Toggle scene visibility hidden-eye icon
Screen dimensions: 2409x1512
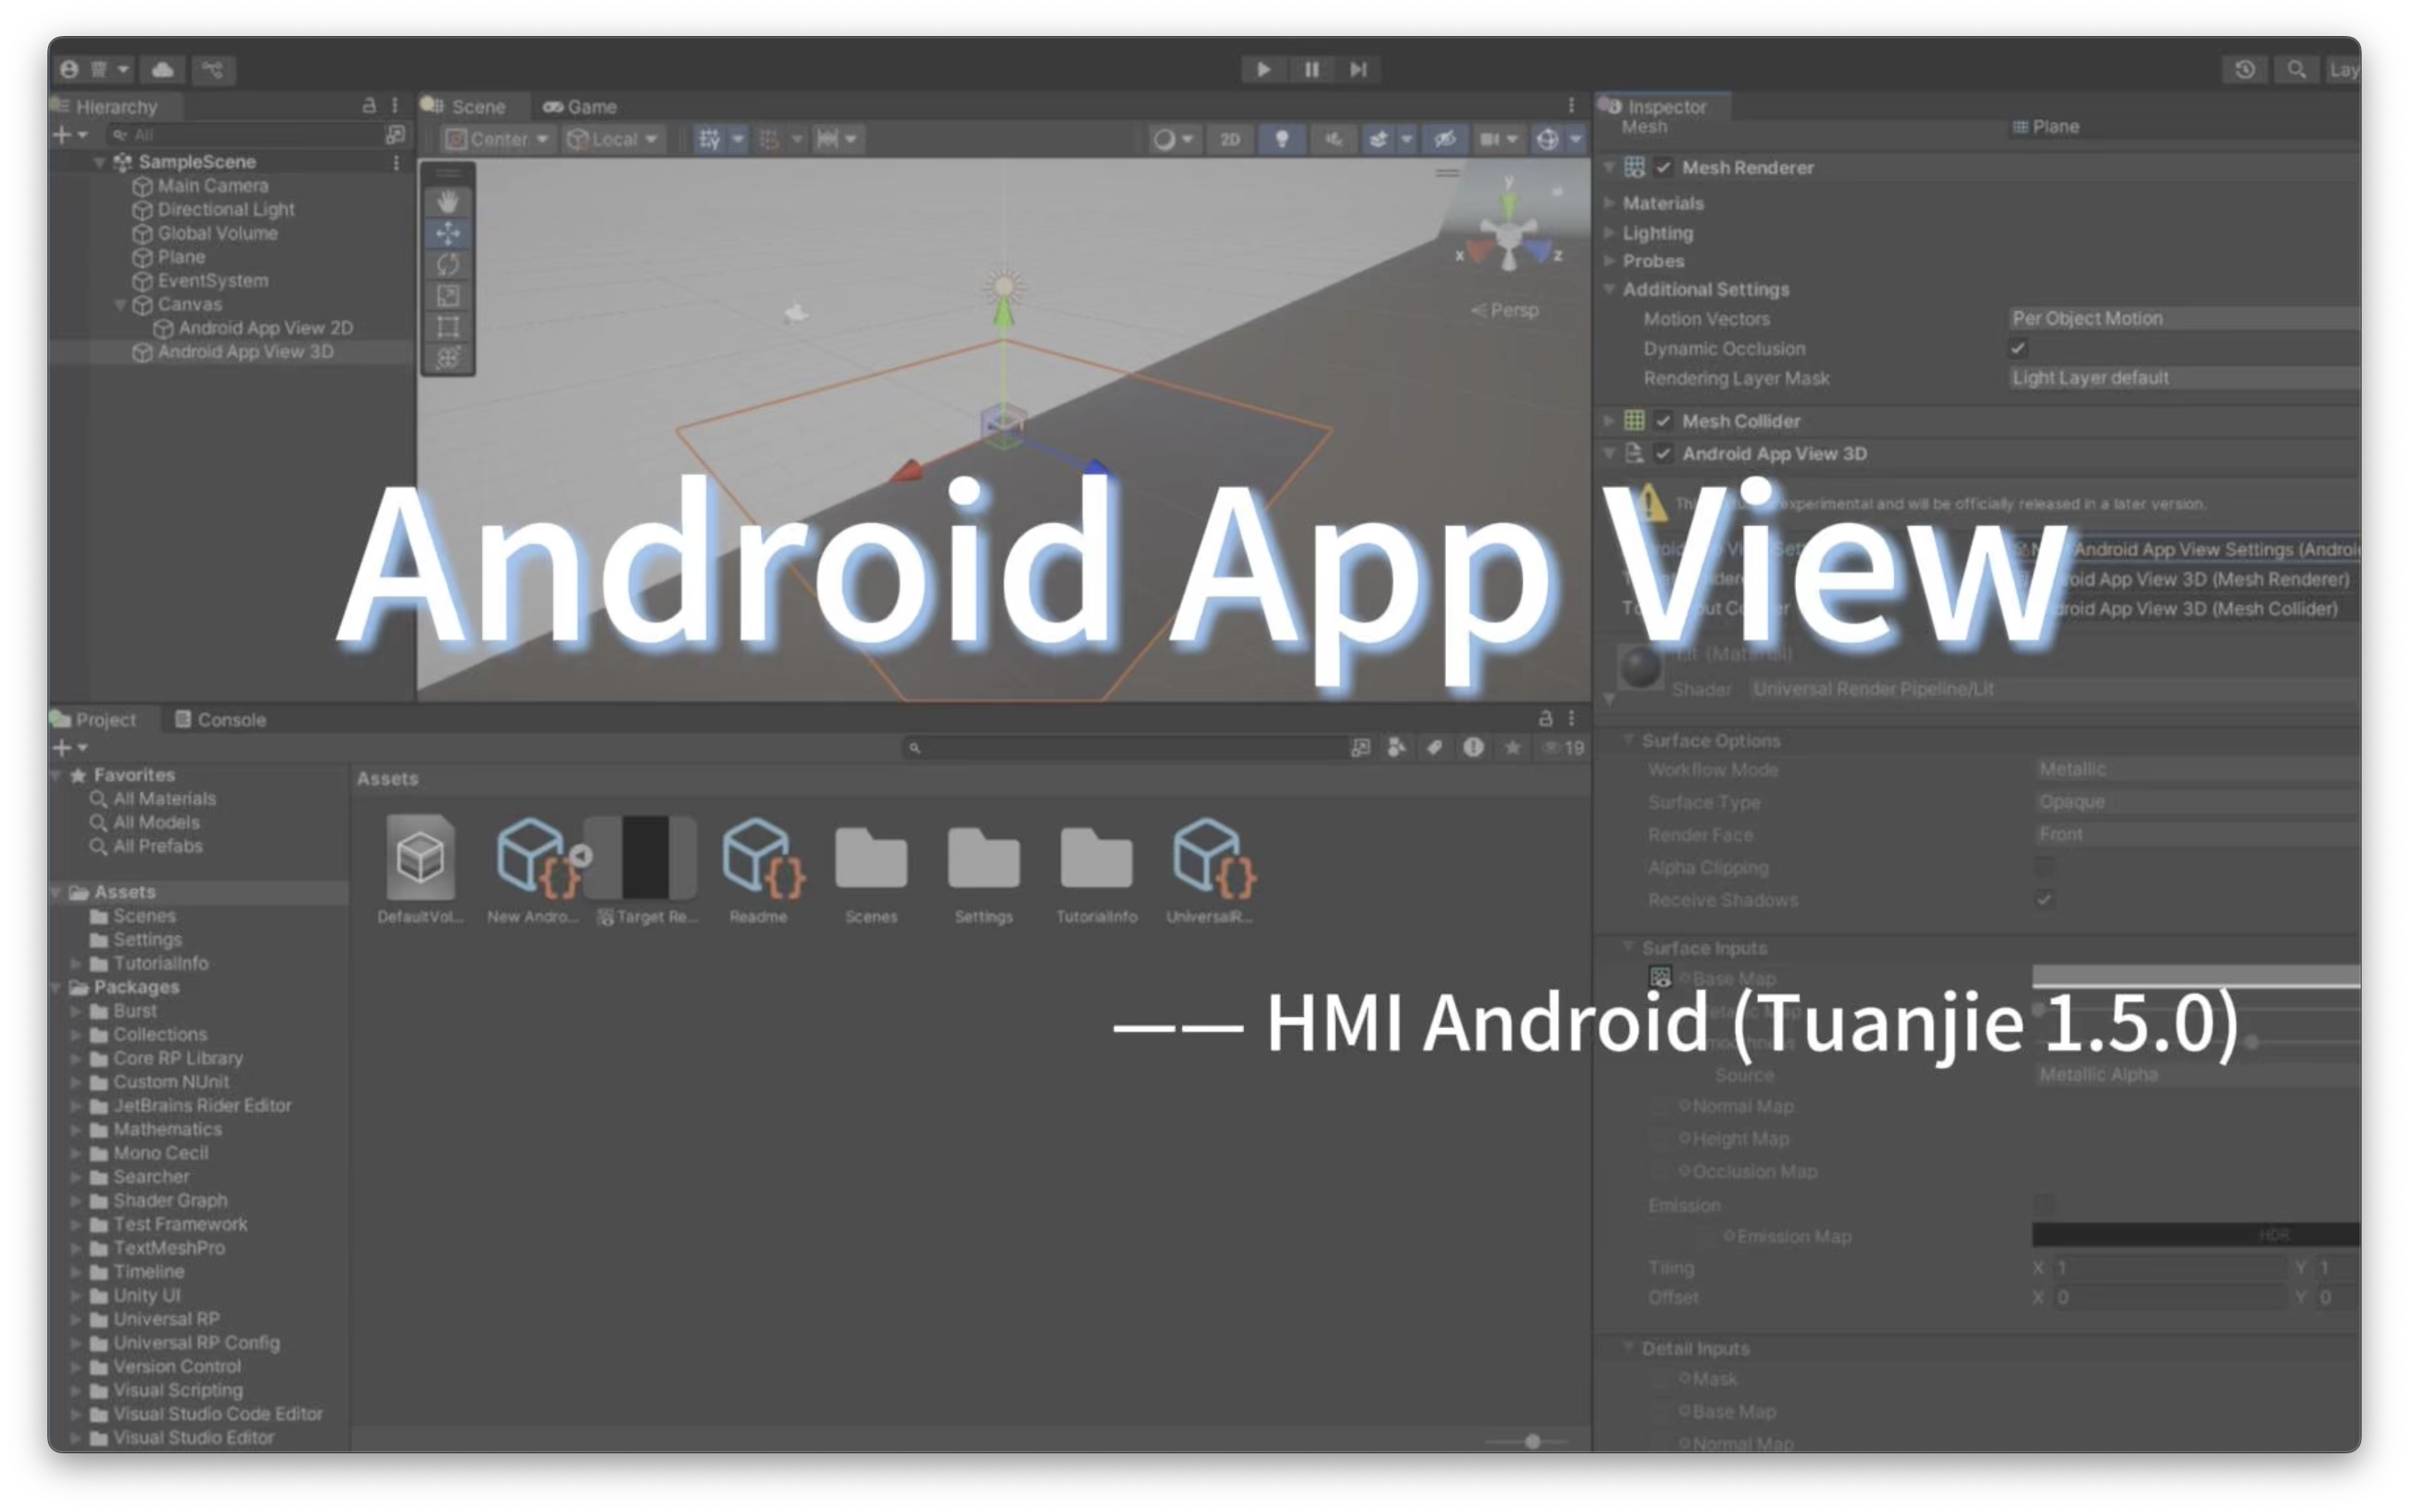coord(1445,139)
